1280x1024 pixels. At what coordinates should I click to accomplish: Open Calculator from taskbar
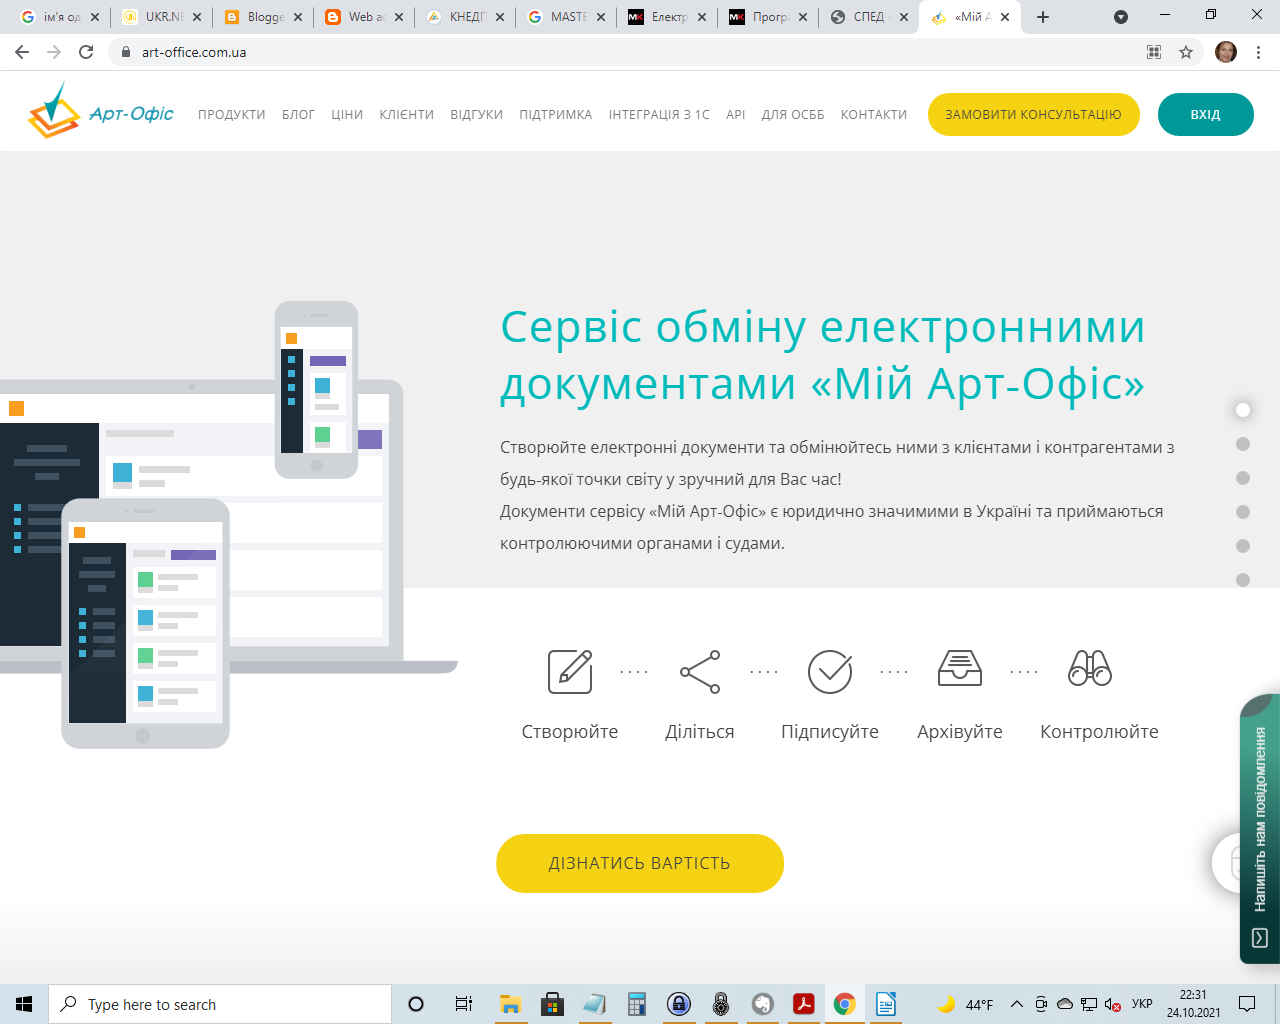click(x=637, y=1004)
